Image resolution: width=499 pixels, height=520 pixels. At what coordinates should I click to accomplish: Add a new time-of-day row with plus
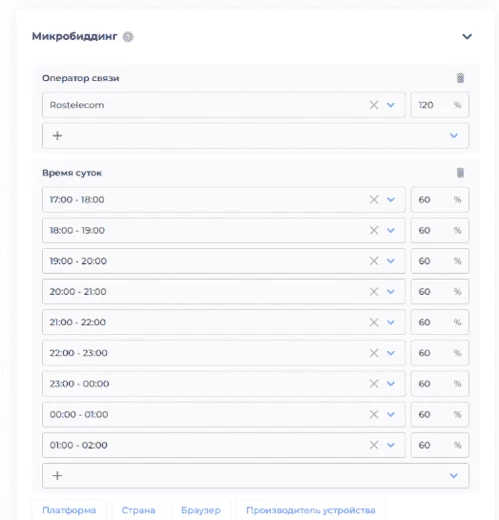click(x=57, y=476)
